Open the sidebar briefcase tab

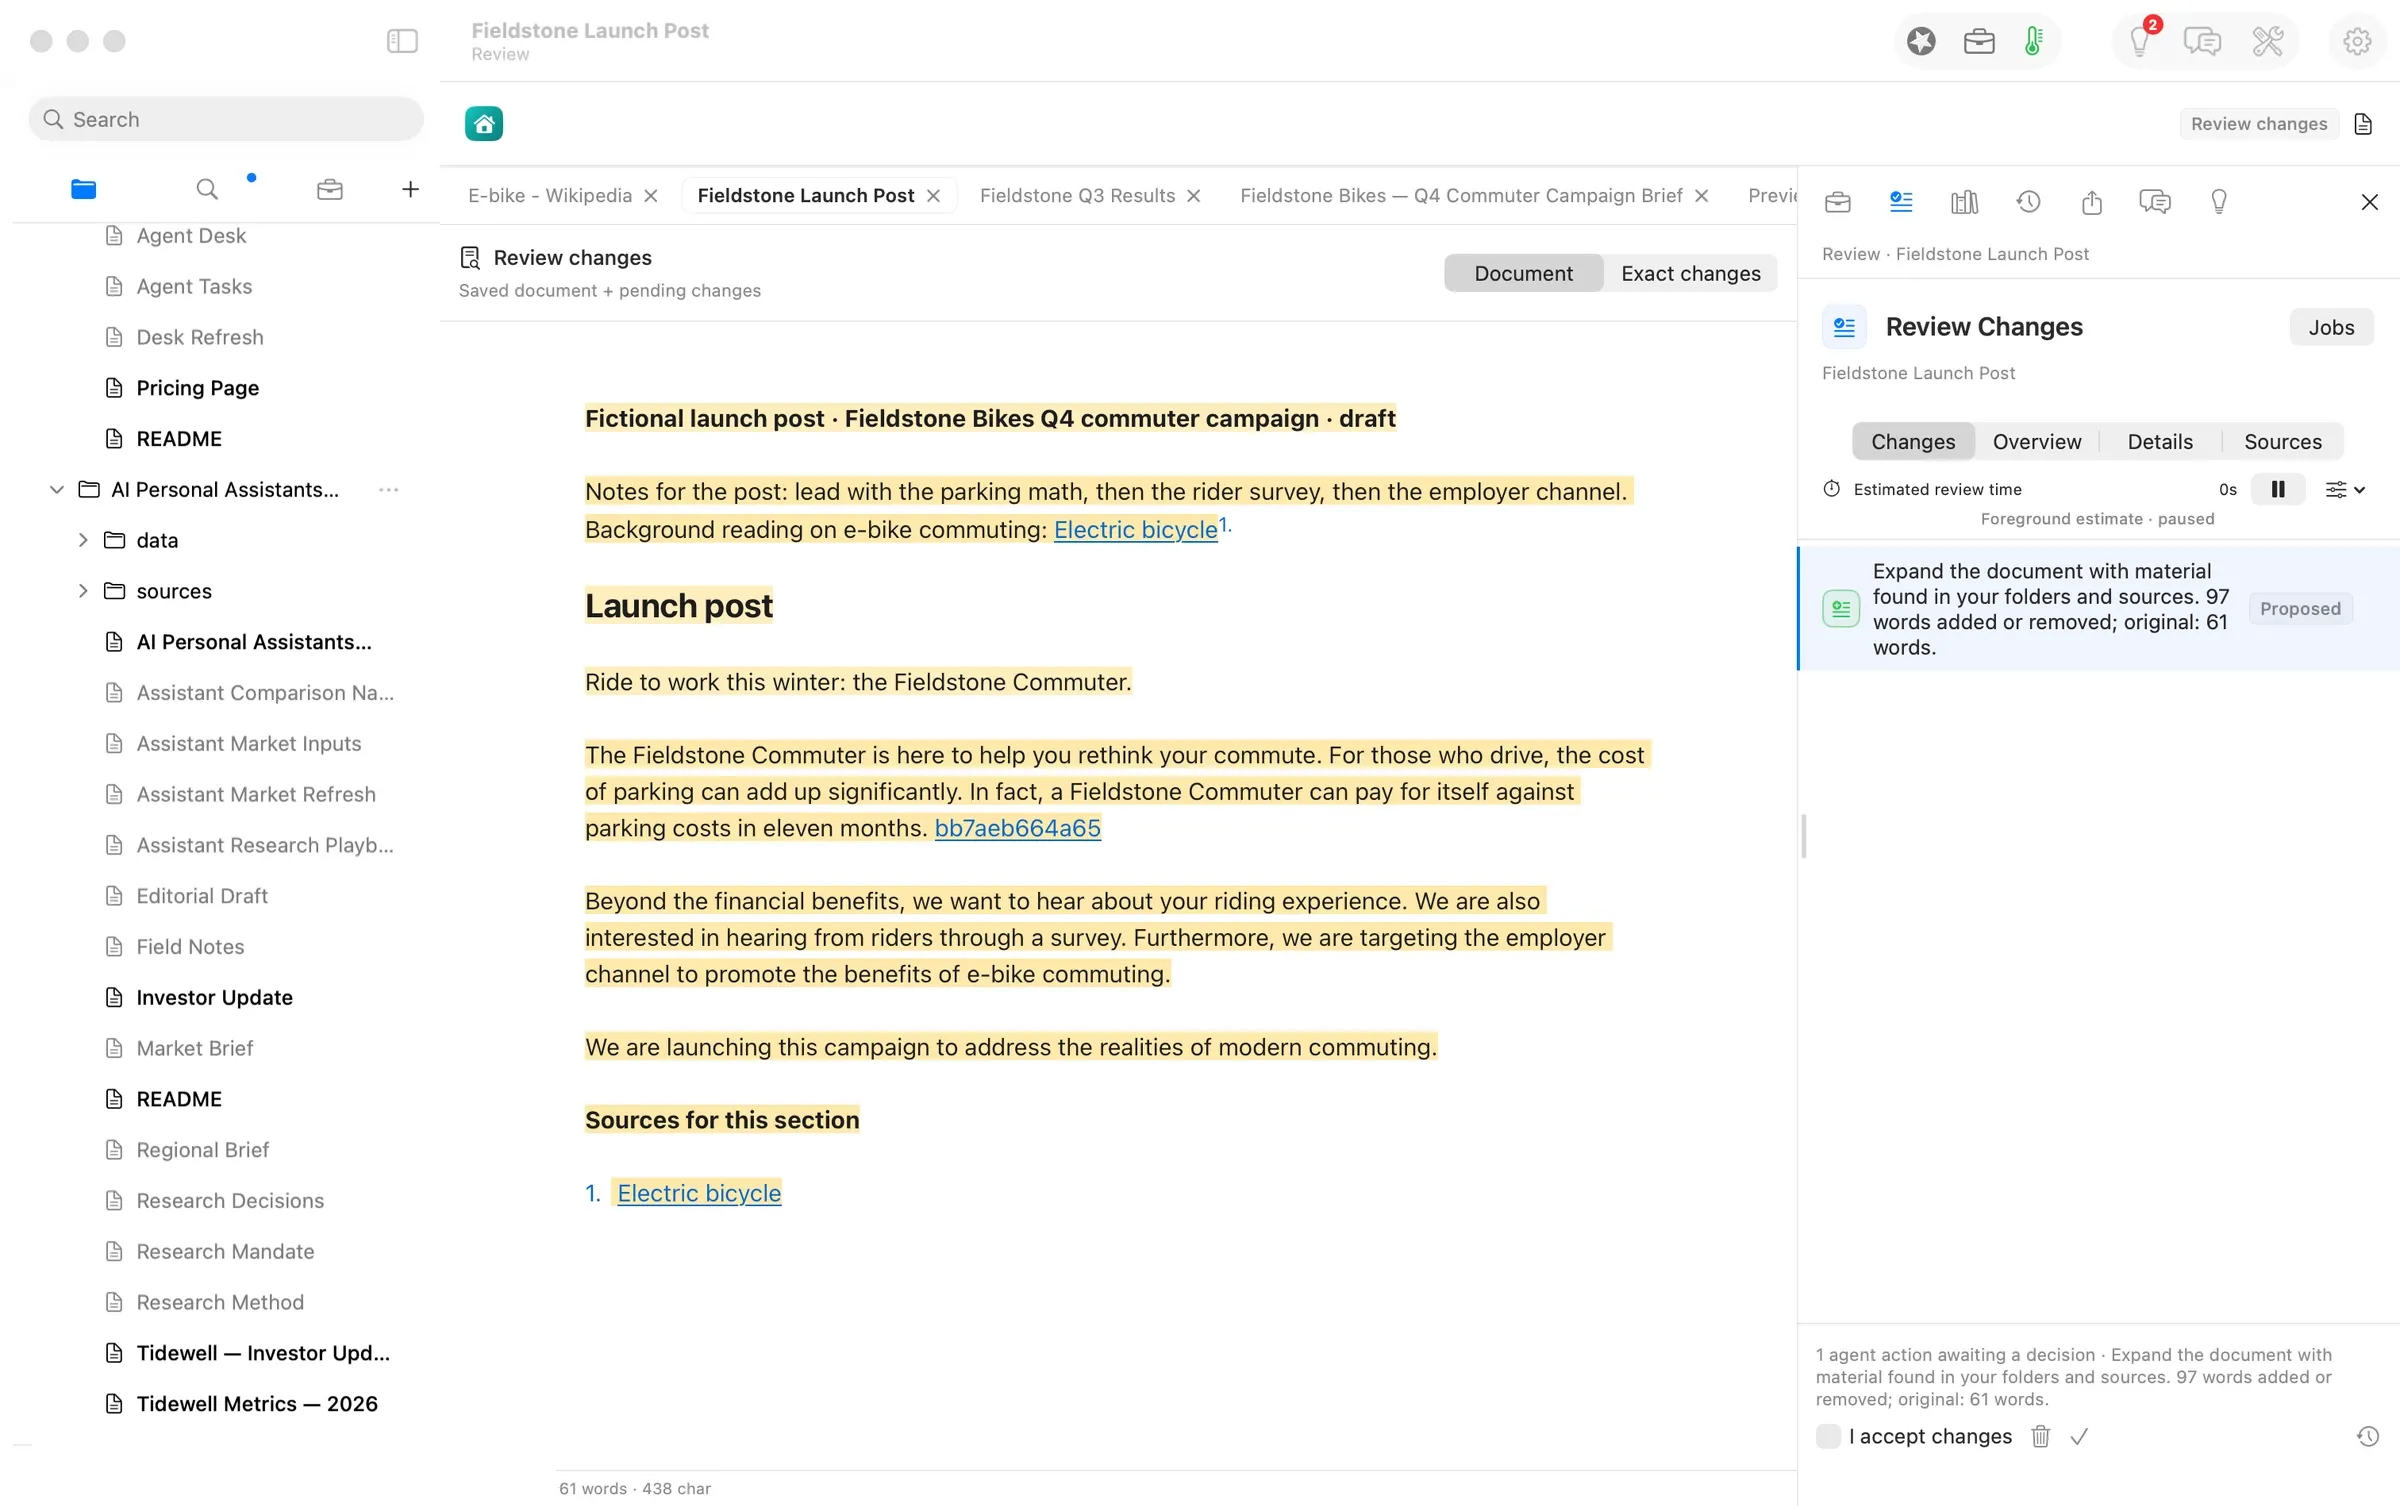tap(330, 189)
